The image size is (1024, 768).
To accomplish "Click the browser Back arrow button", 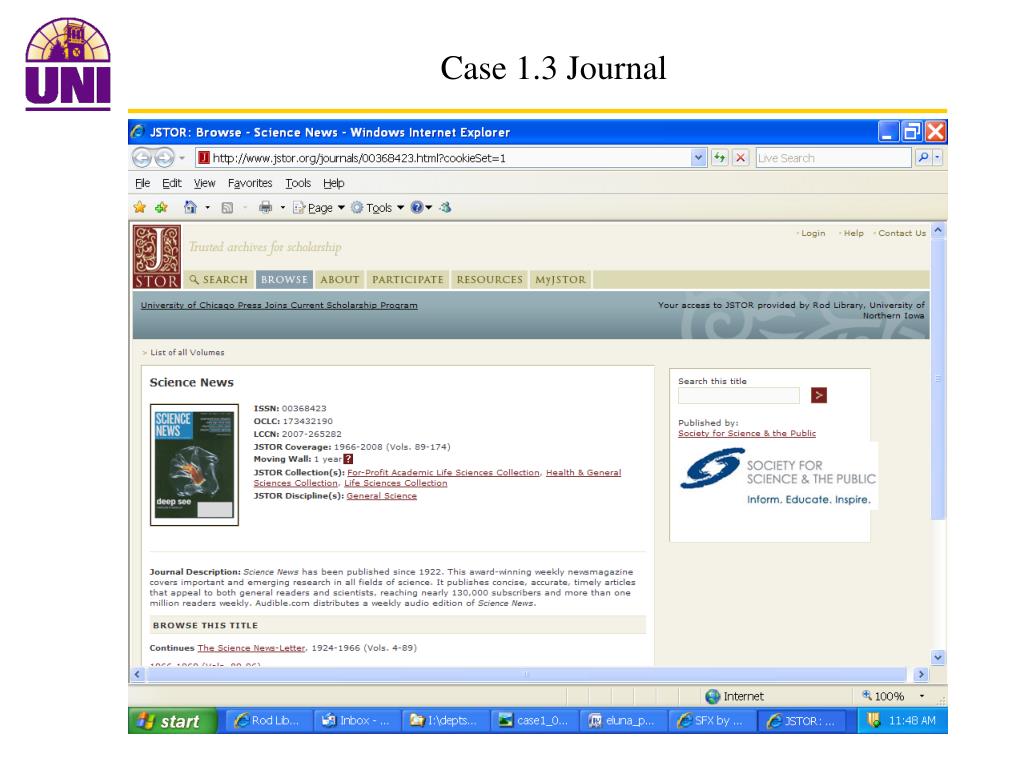I will pos(141,158).
